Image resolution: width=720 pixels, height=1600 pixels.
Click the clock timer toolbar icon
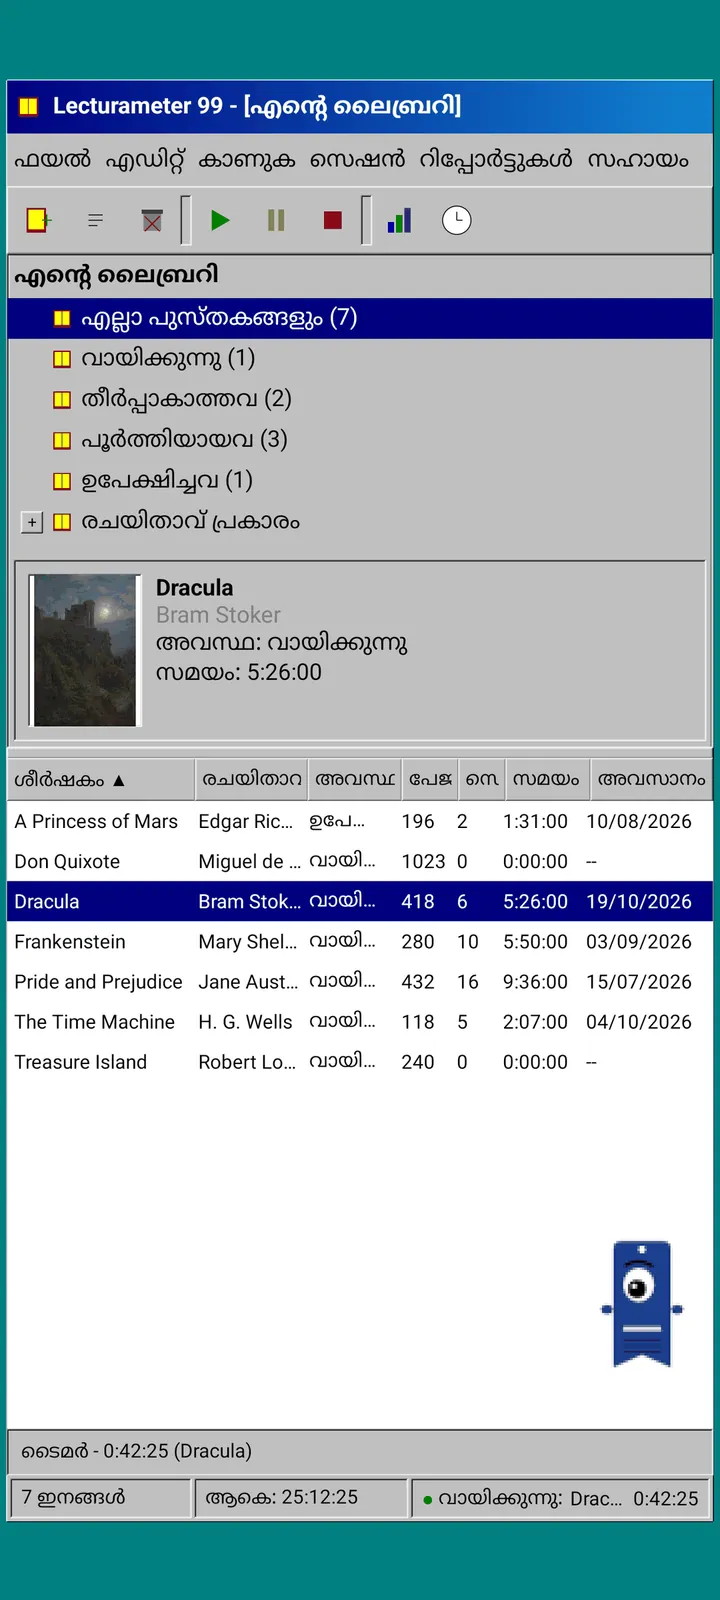tap(457, 220)
